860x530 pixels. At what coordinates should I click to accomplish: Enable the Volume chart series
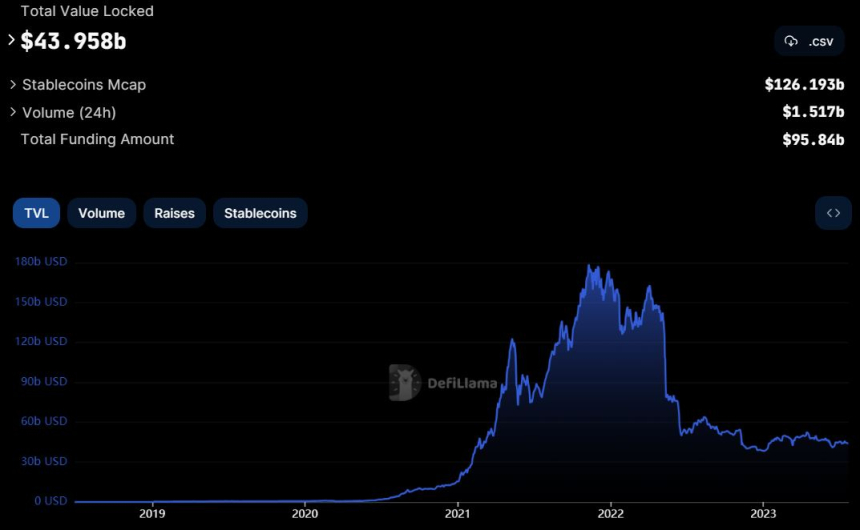click(101, 213)
